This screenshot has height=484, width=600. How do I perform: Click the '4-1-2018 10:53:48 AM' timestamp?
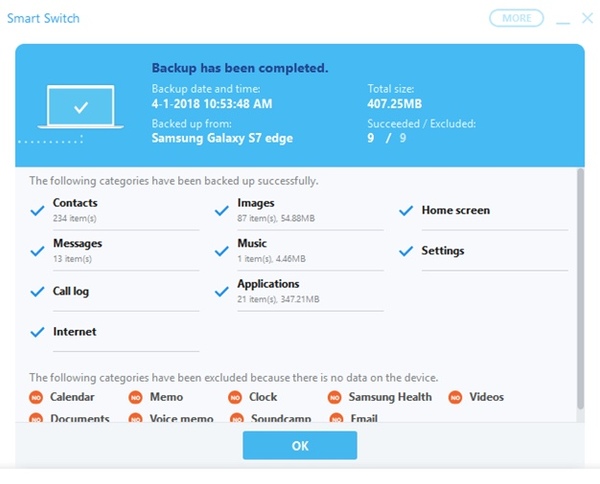tap(212, 104)
